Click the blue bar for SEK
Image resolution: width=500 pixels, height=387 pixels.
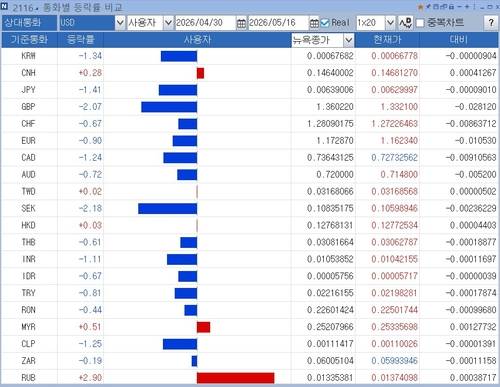[168, 209]
